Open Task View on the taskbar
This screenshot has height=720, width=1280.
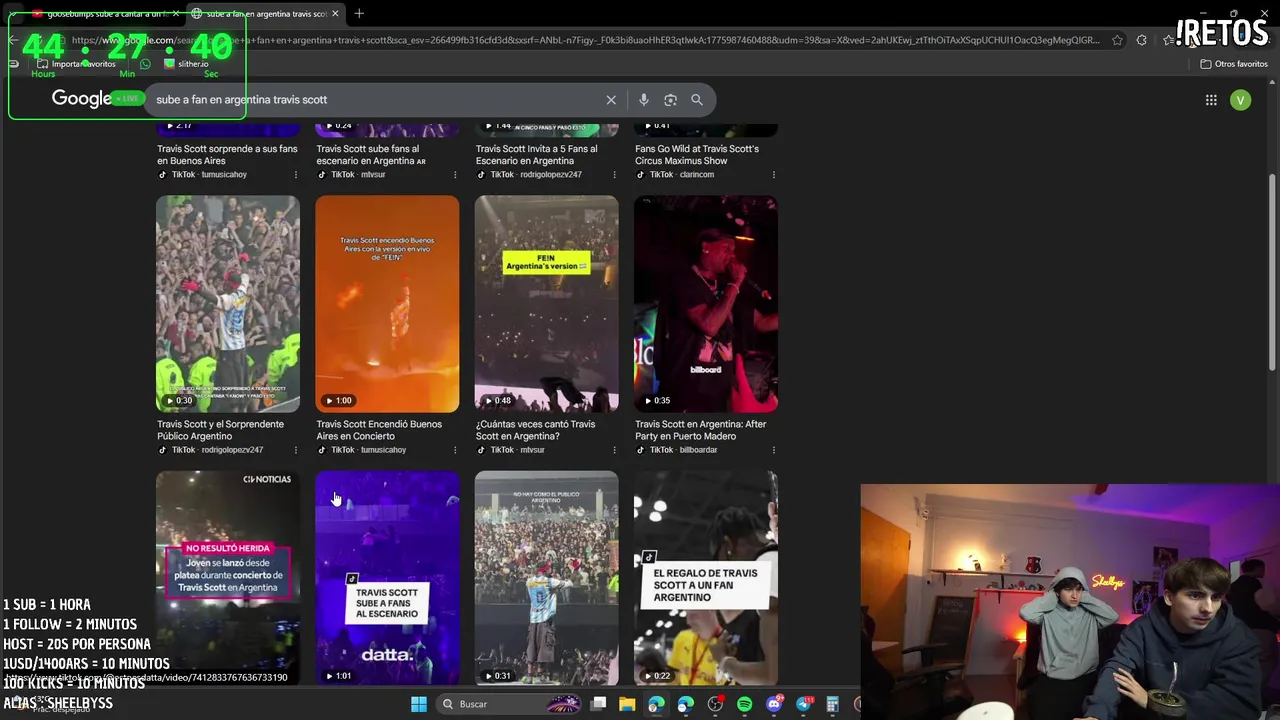click(x=598, y=704)
